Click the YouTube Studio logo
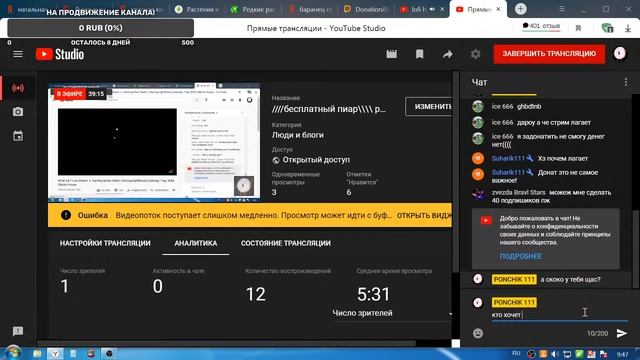640x360 pixels. point(60,54)
